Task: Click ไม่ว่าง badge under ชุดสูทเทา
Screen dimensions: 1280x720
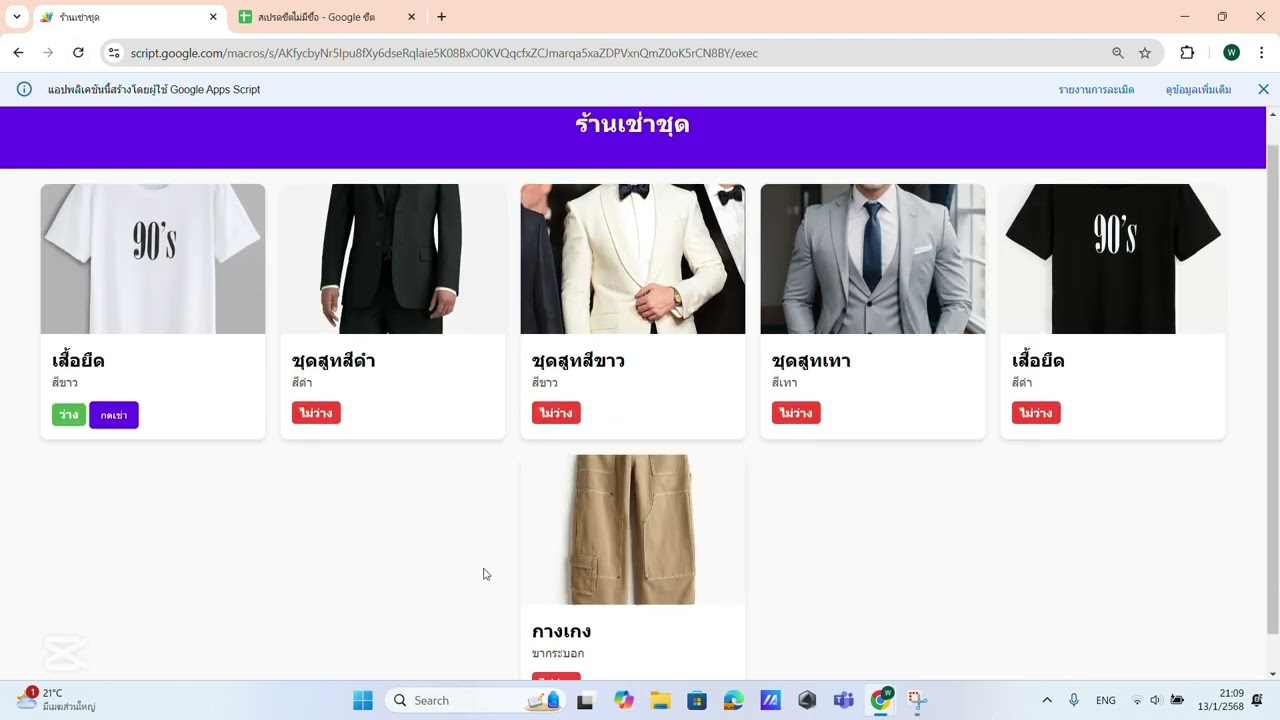Action: (796, 413)
